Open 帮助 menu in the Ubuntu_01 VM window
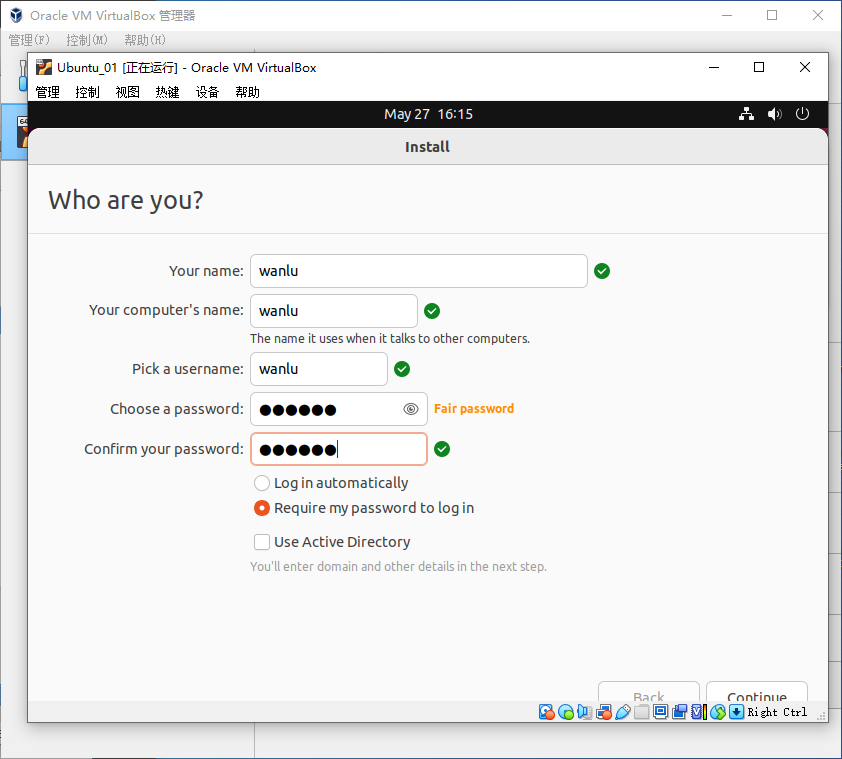The image size is (842, 759). [248, 92]
